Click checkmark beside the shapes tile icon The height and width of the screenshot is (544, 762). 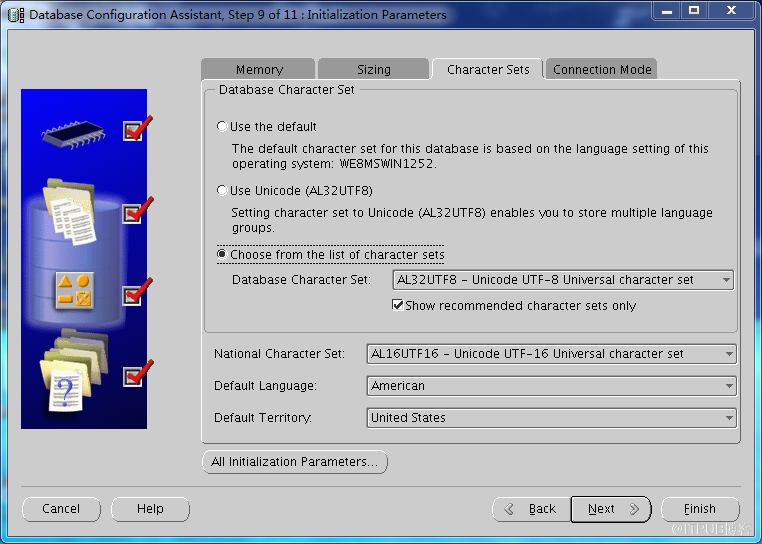[138, 292]
